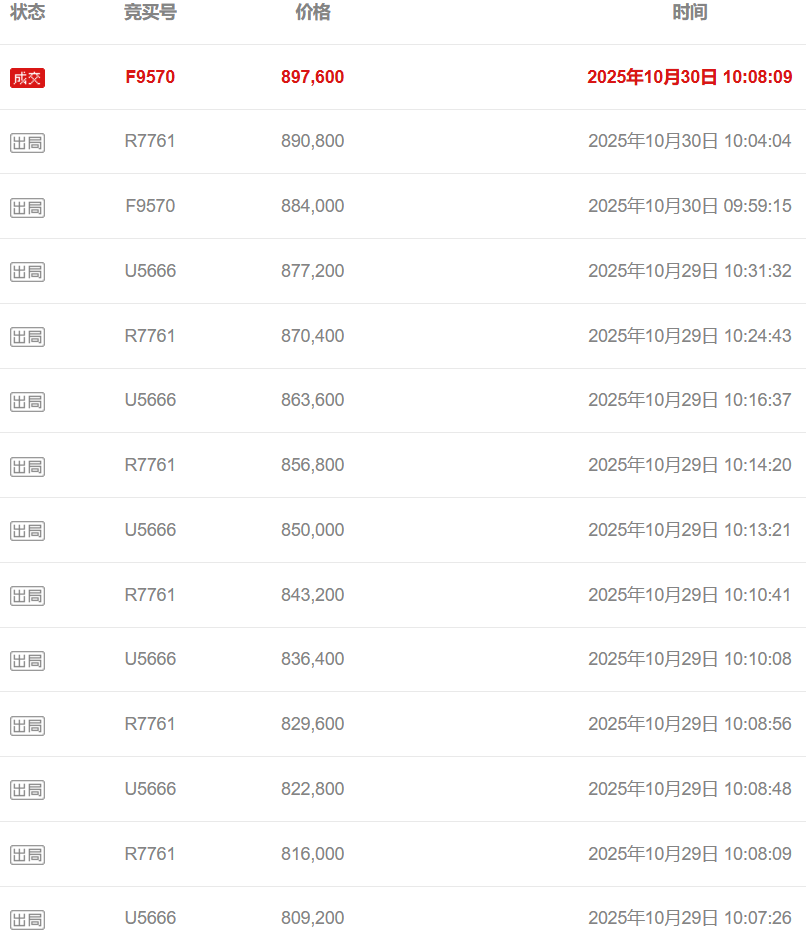Screen dimensions: 806x943
Task: Click the 出局 badge for bid 809,200
Action: [x=27, y=920]
